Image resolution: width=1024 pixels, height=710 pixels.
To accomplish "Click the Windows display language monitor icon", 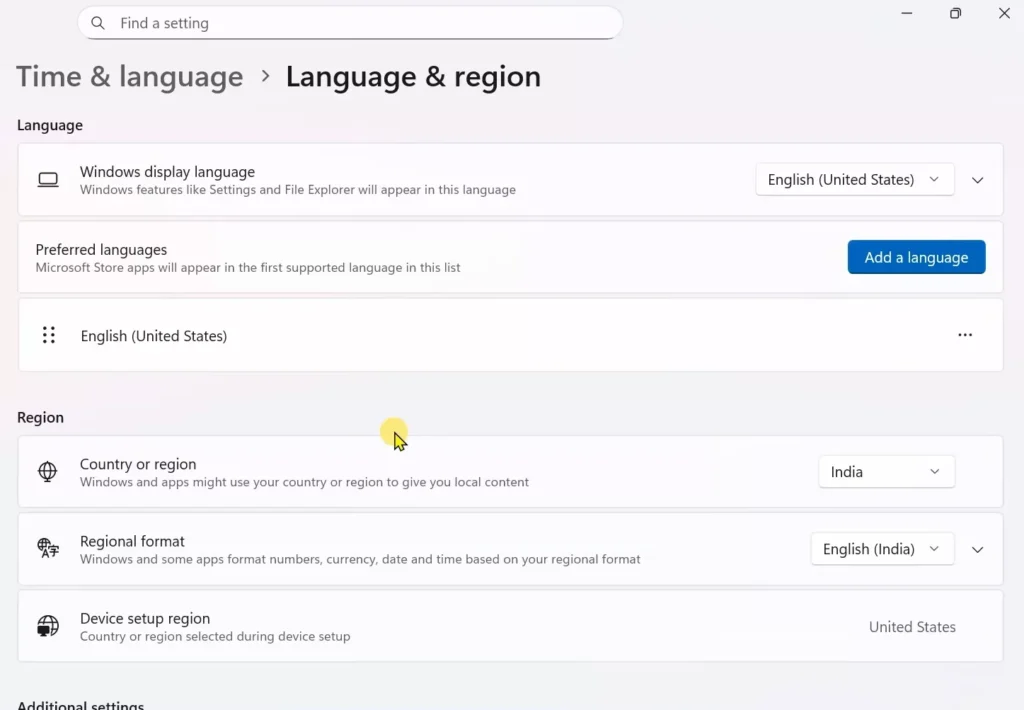I will pyautogui.click(x=48, y=180).
